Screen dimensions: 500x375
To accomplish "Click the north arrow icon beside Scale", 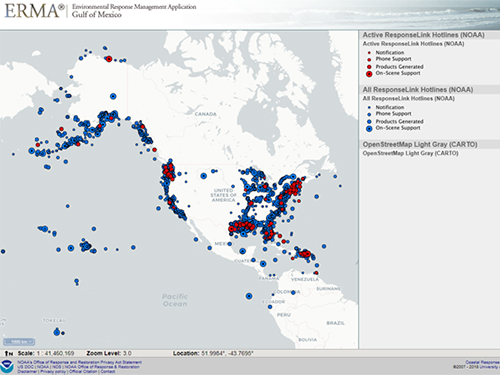I will pos(9,353).
